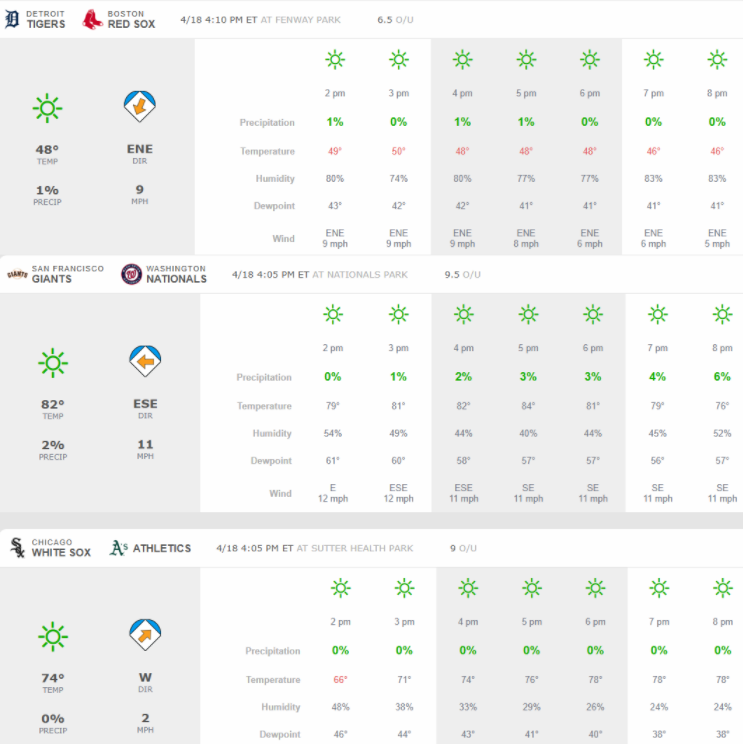Click the ENE wind direction diamond icon
Viewport: 743px width, 744px height.
coord(140,106)
